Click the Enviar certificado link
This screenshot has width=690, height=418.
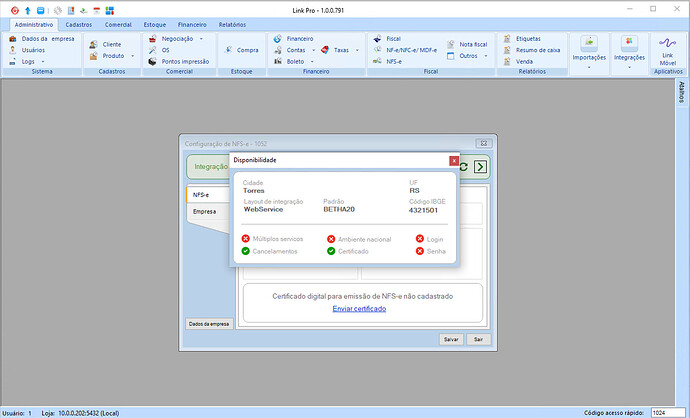[359, 309]
